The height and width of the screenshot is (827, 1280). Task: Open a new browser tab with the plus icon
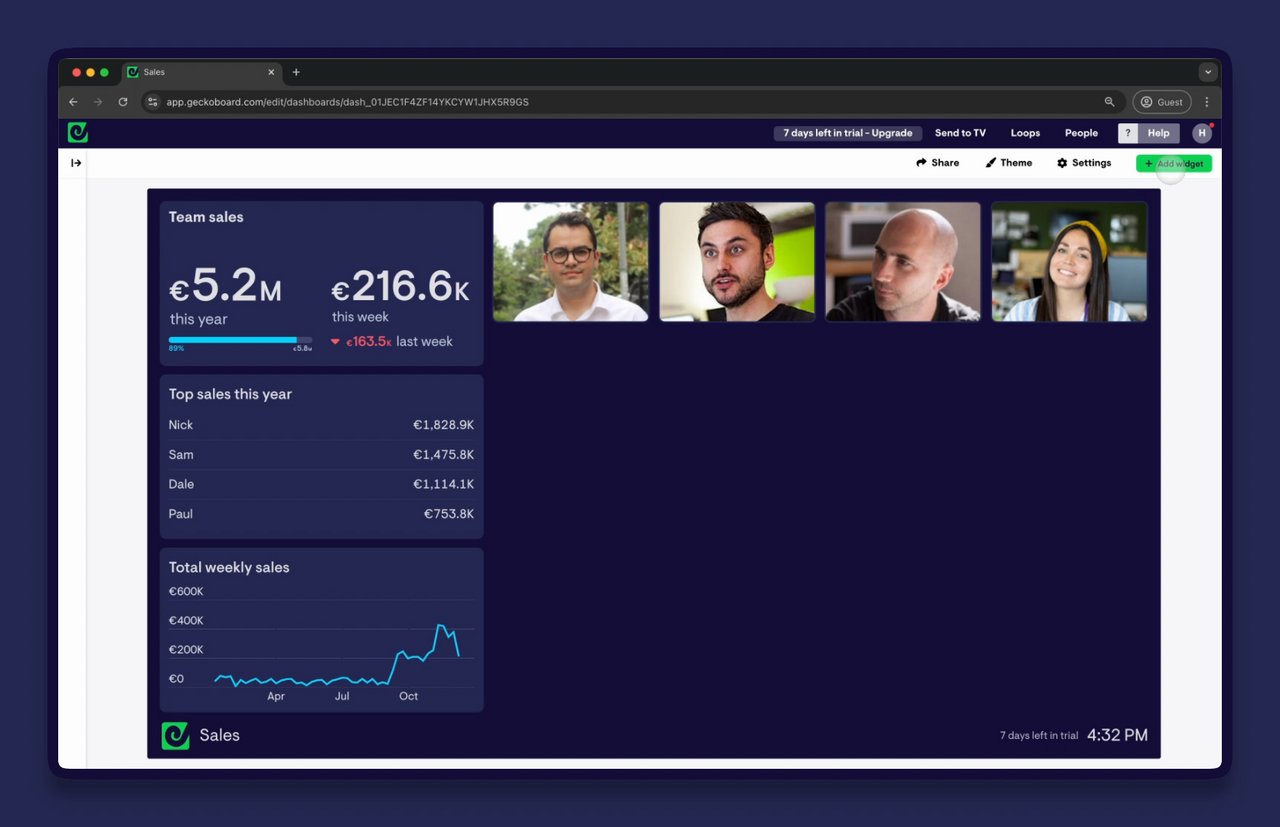296,72
